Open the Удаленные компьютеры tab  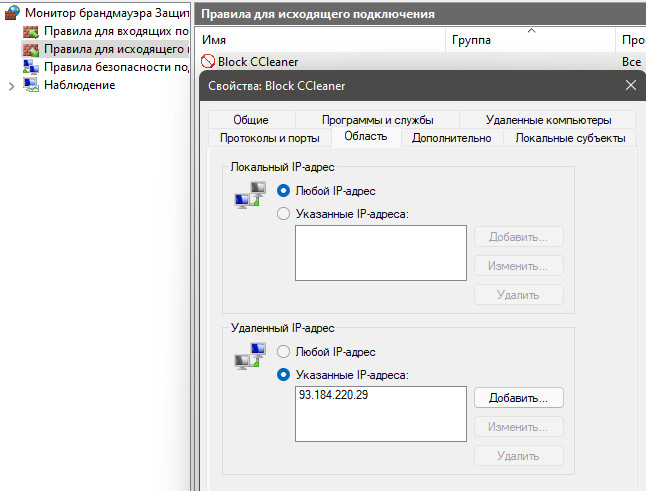548,120
